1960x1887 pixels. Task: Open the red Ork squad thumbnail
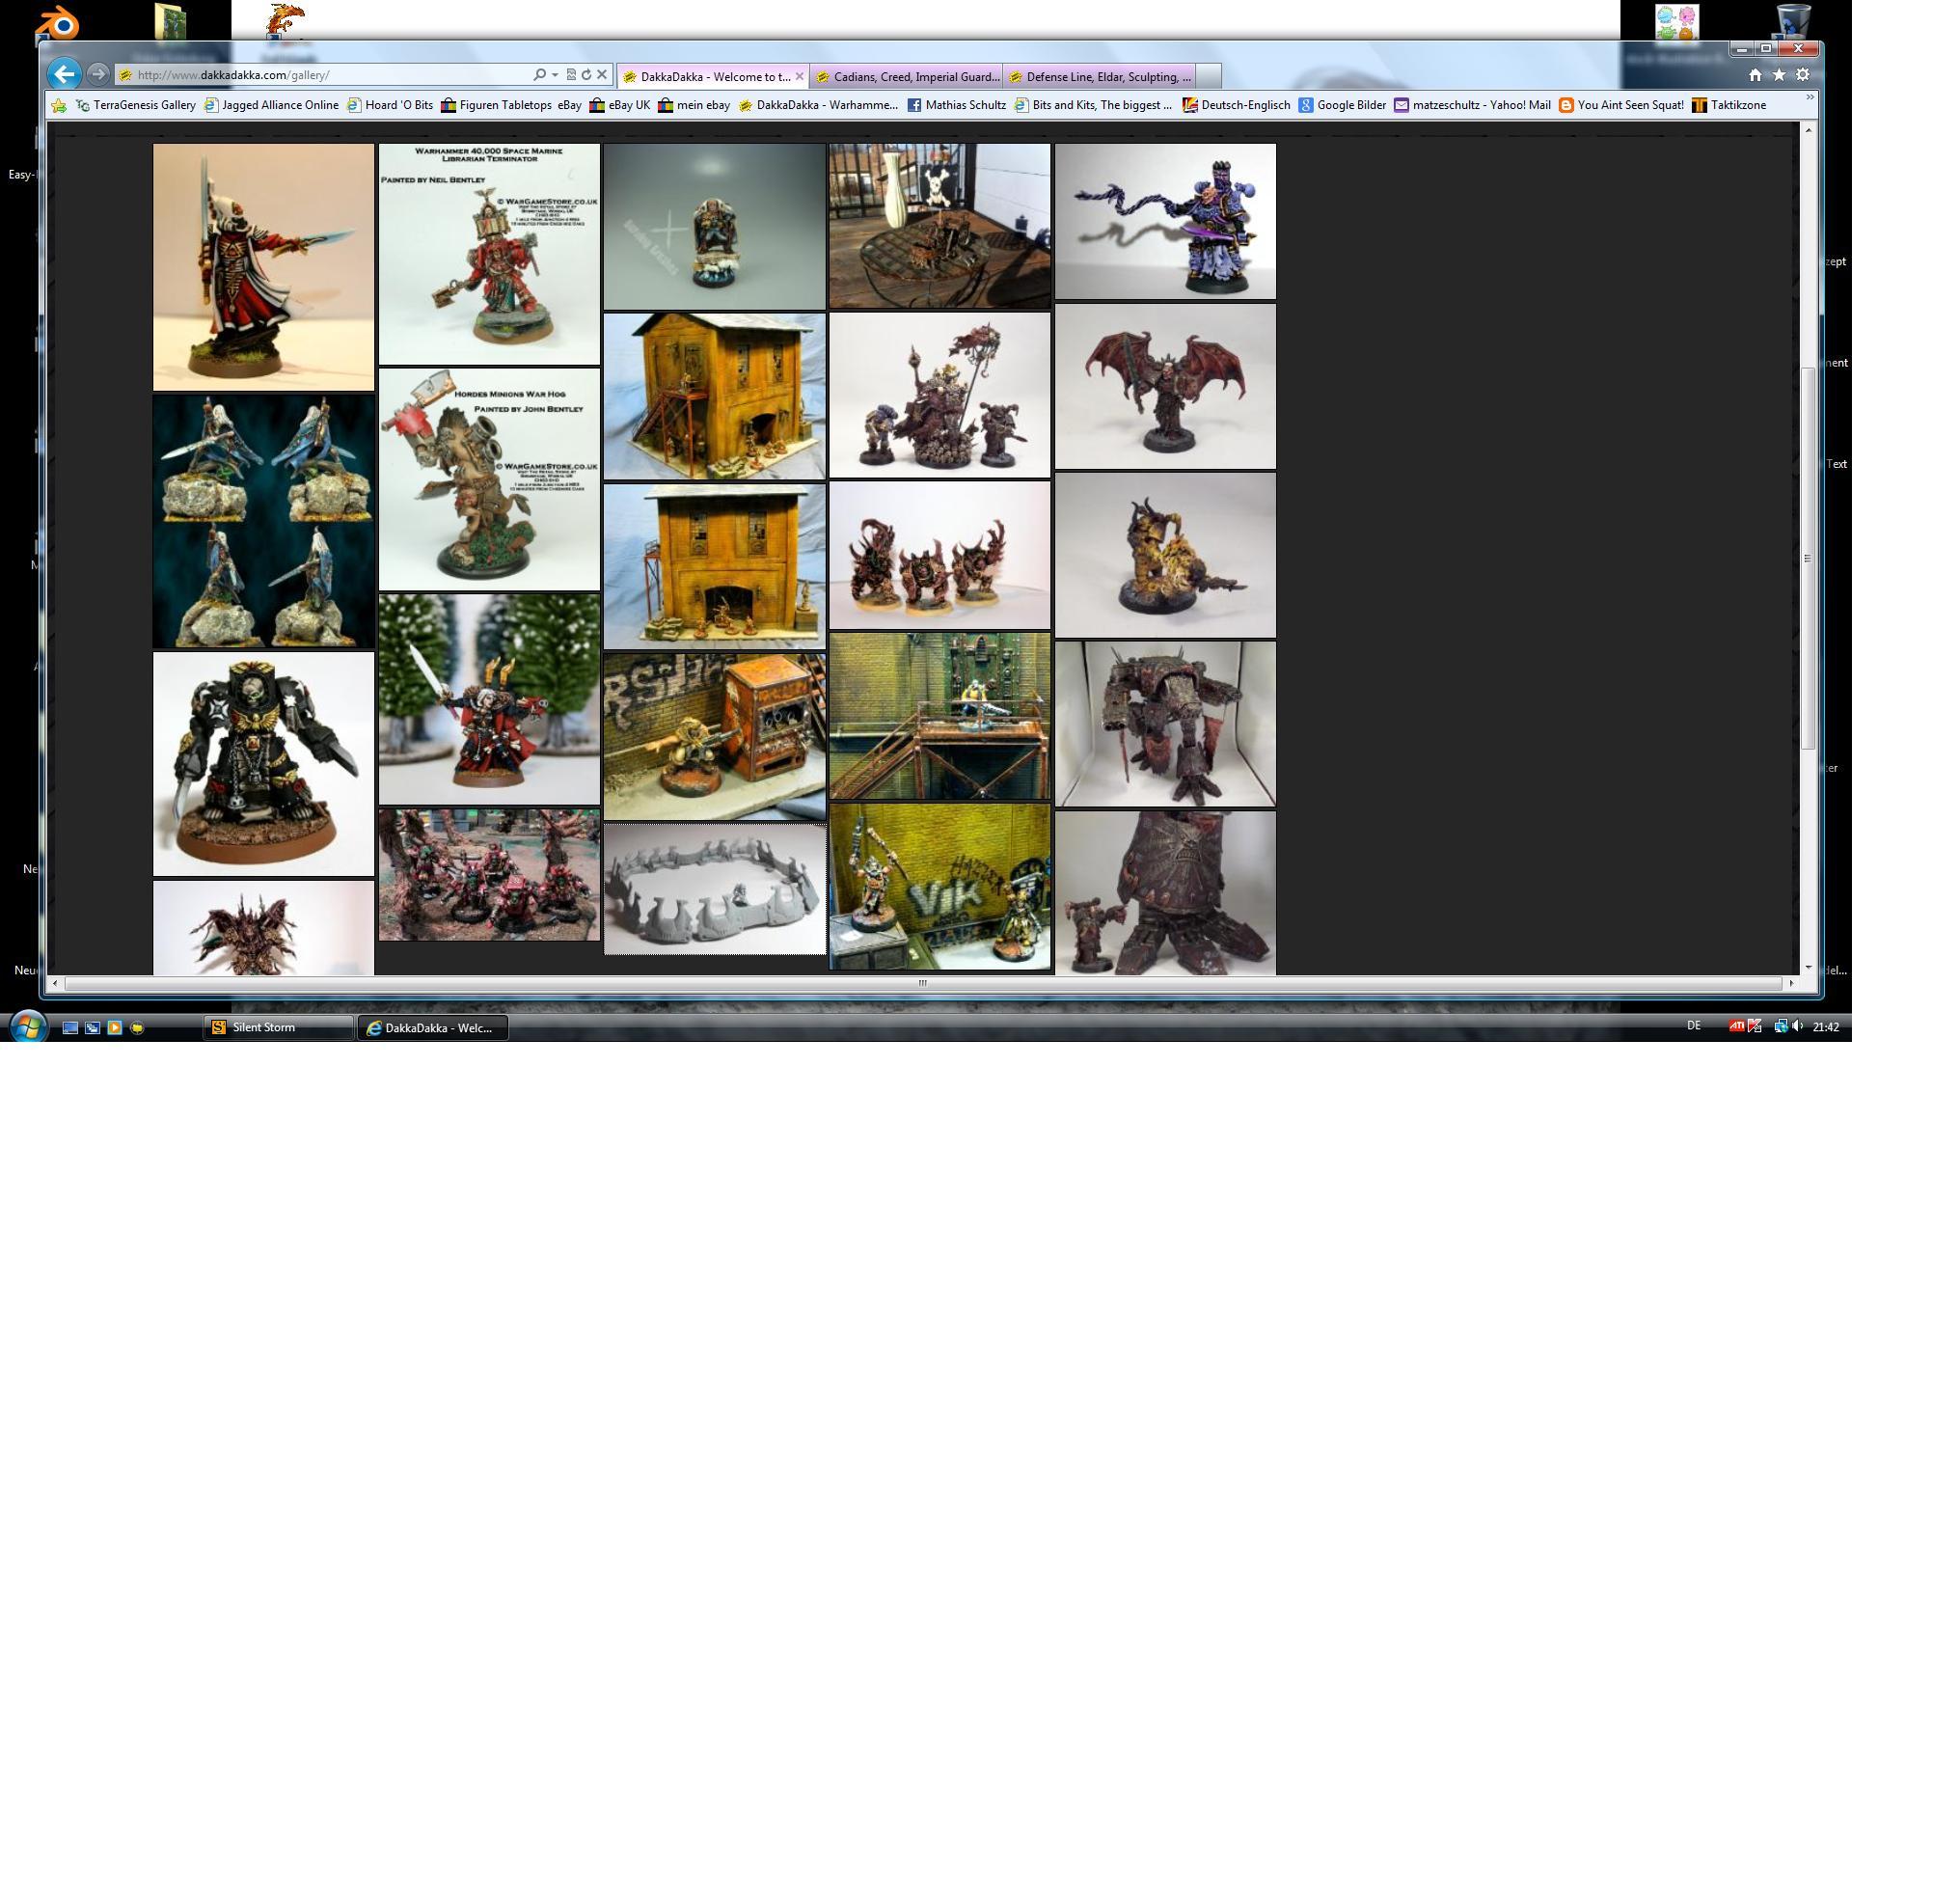pyautogui.click(x=489, y=875)
